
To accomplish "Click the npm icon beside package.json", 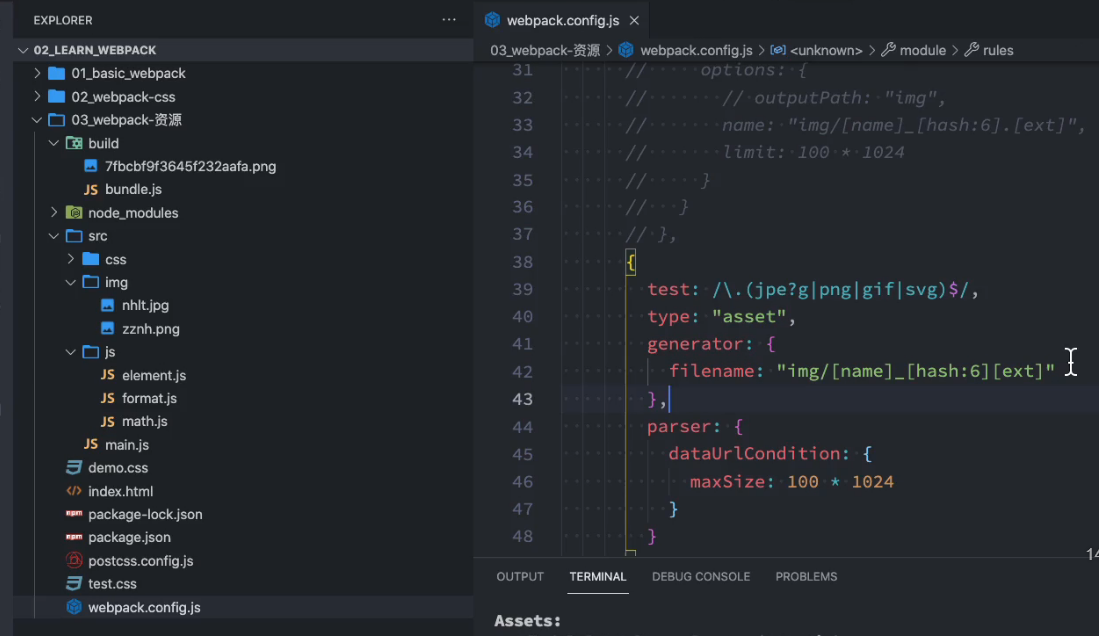I will click(74, 537).
